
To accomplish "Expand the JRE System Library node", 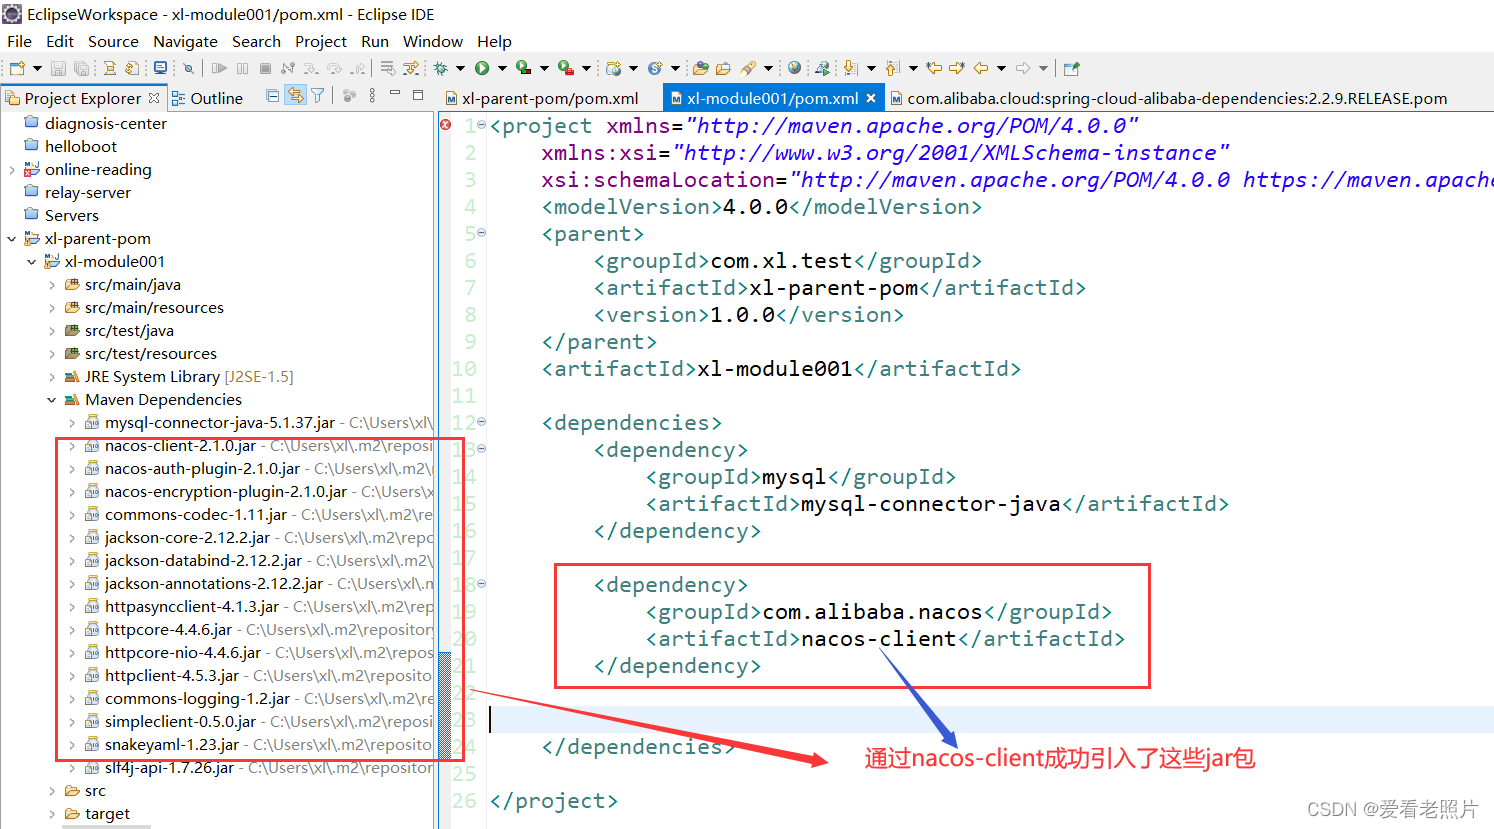I will [x=52, y=377].
